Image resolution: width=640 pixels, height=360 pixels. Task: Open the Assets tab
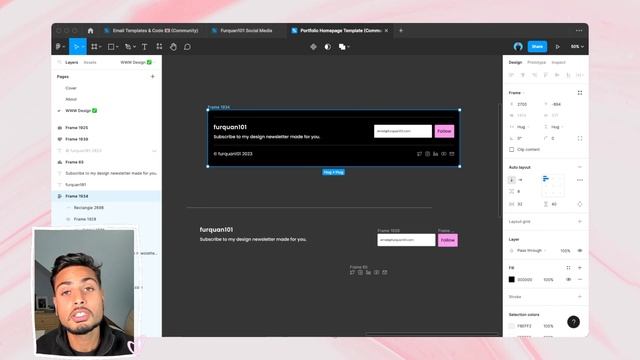(90, 62)
